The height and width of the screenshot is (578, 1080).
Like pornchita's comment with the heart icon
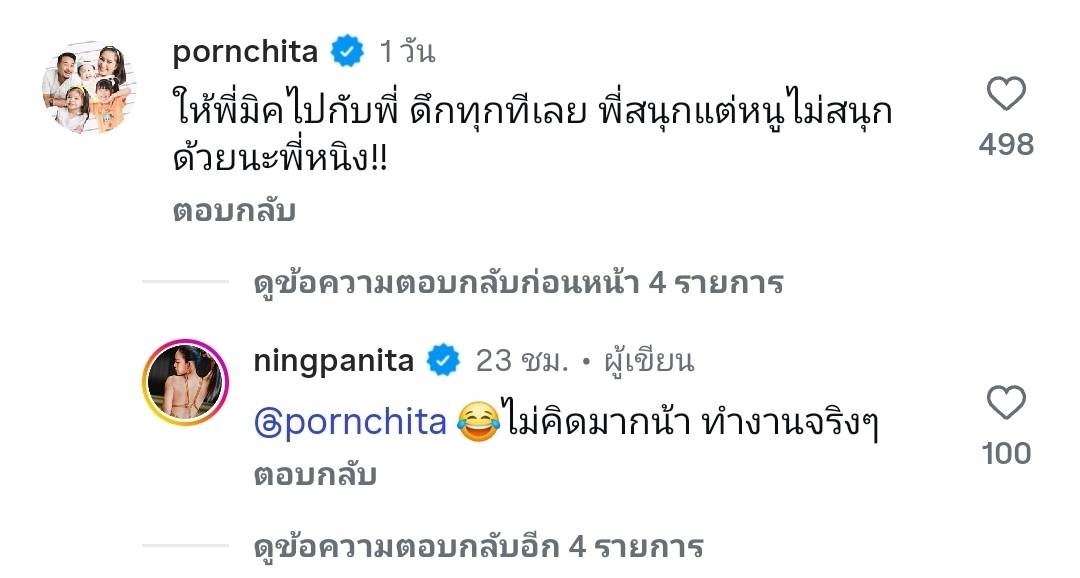[1006, 94]
